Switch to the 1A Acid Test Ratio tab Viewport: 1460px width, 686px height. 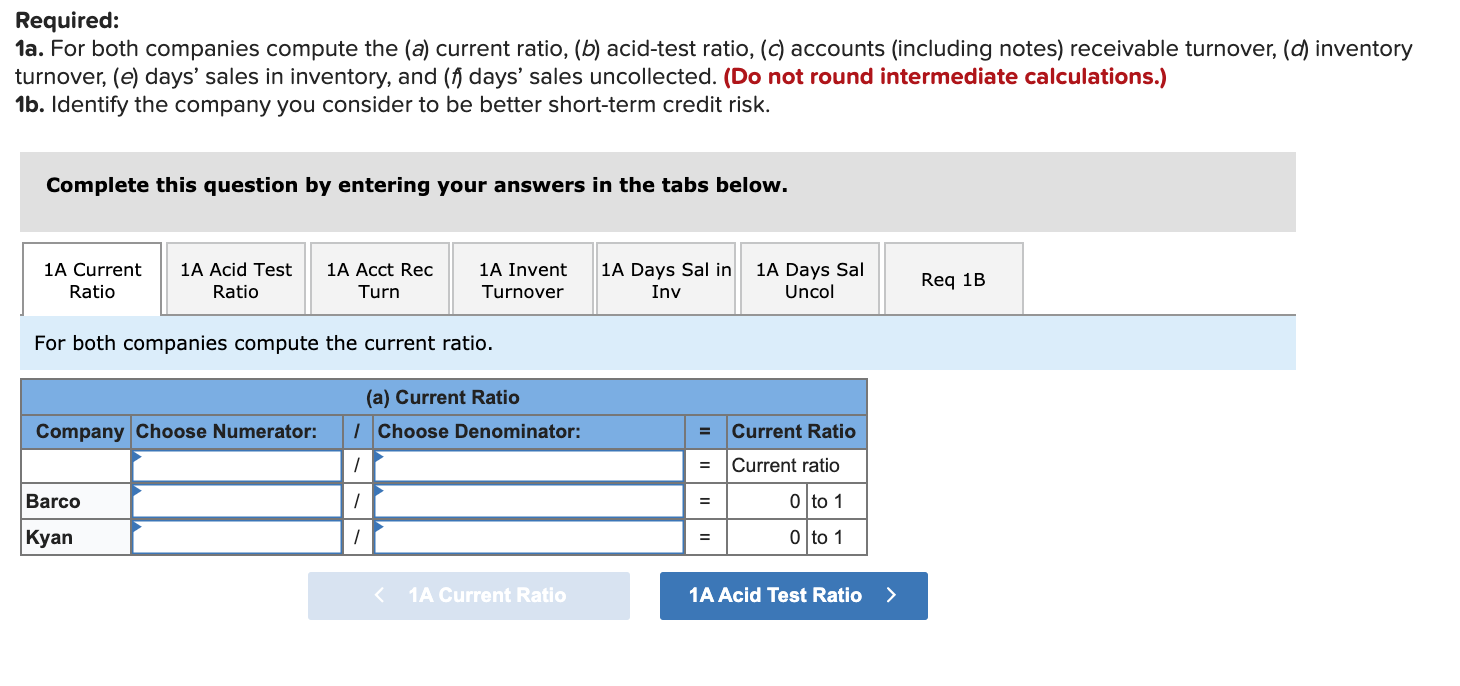236,280
